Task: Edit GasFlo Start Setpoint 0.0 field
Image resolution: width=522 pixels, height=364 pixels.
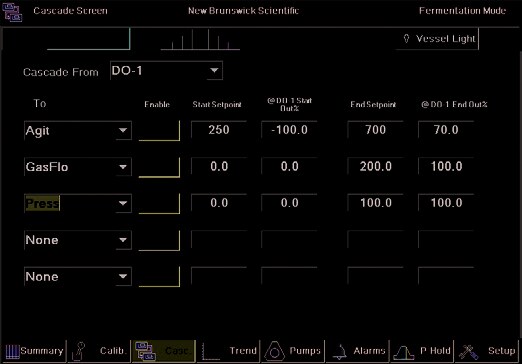Action: 219,166
